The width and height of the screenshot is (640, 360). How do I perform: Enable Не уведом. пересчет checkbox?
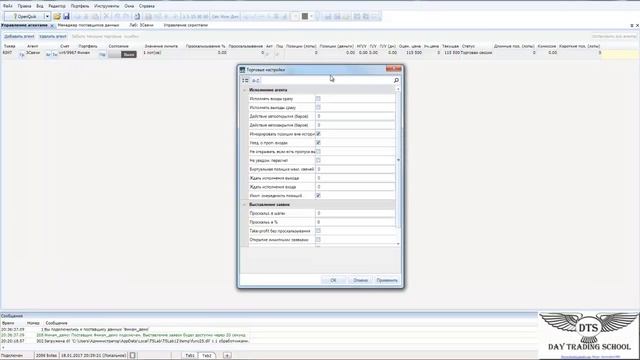pyautogui.click(x=318, y=160)
